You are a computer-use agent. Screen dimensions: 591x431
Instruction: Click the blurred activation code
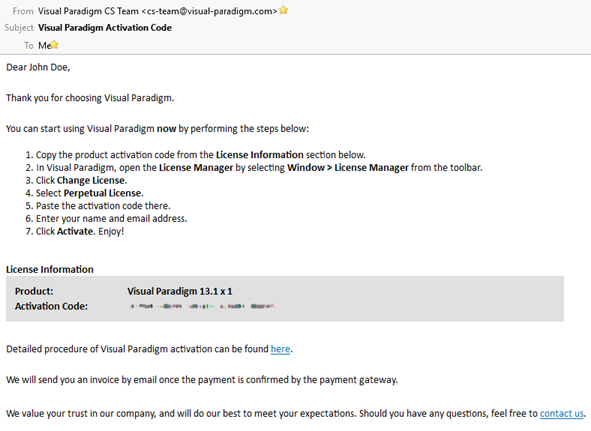(x=202, y=306)
